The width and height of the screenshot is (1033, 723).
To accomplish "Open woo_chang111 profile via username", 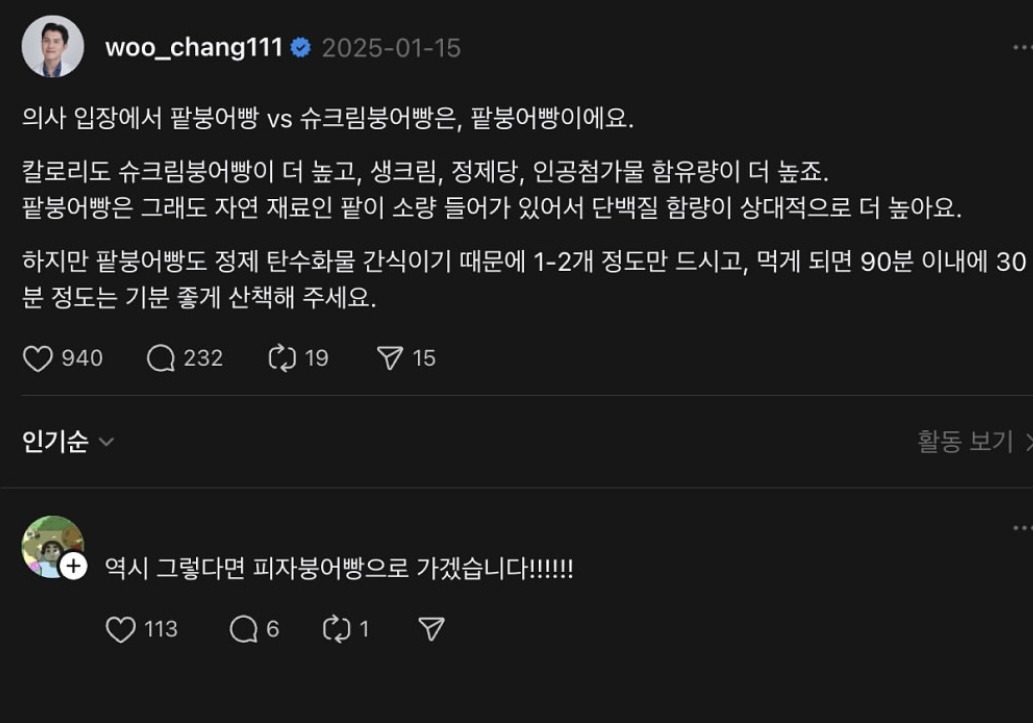I will 194,48.
